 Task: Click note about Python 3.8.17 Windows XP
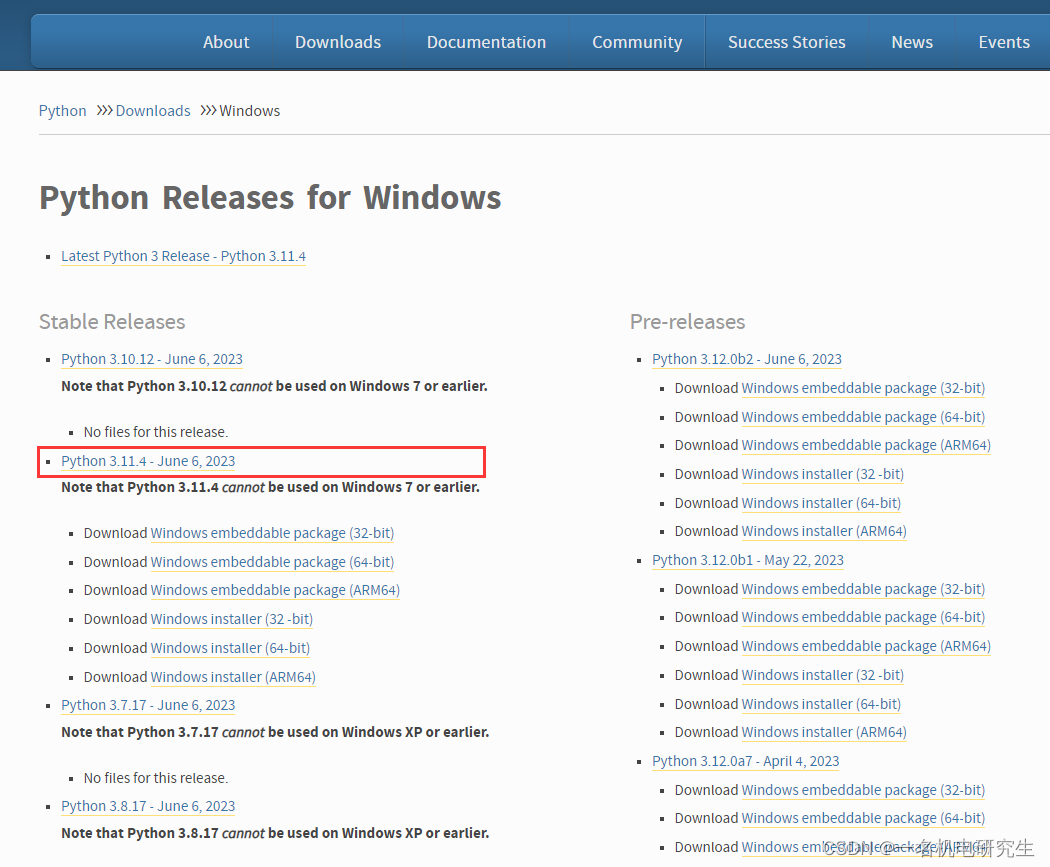[x=275, y=833]
